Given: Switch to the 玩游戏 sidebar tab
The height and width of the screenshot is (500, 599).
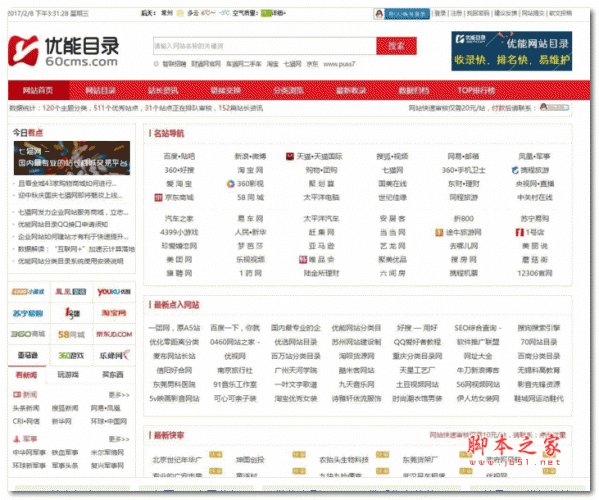Looking at the screenshot, I should [x=68, y=375].
